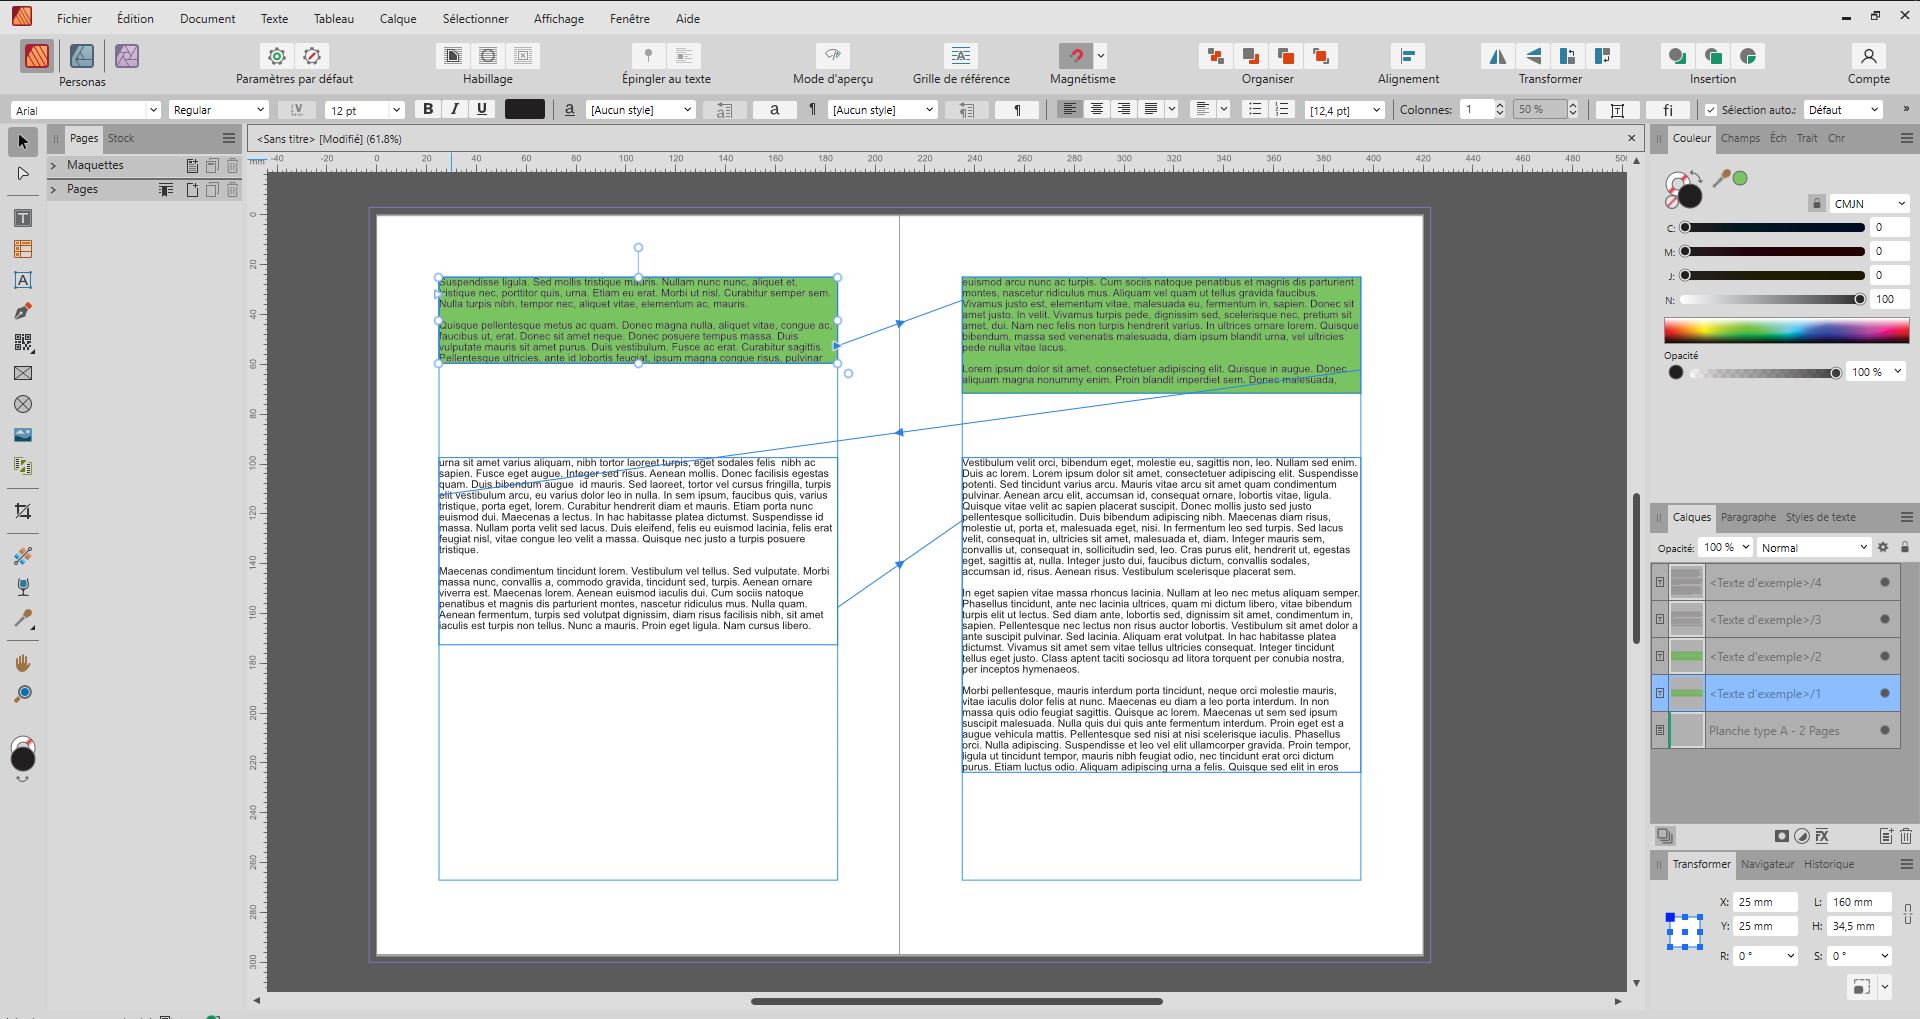Select the Move tool arrow

click(x=23, y=142)
